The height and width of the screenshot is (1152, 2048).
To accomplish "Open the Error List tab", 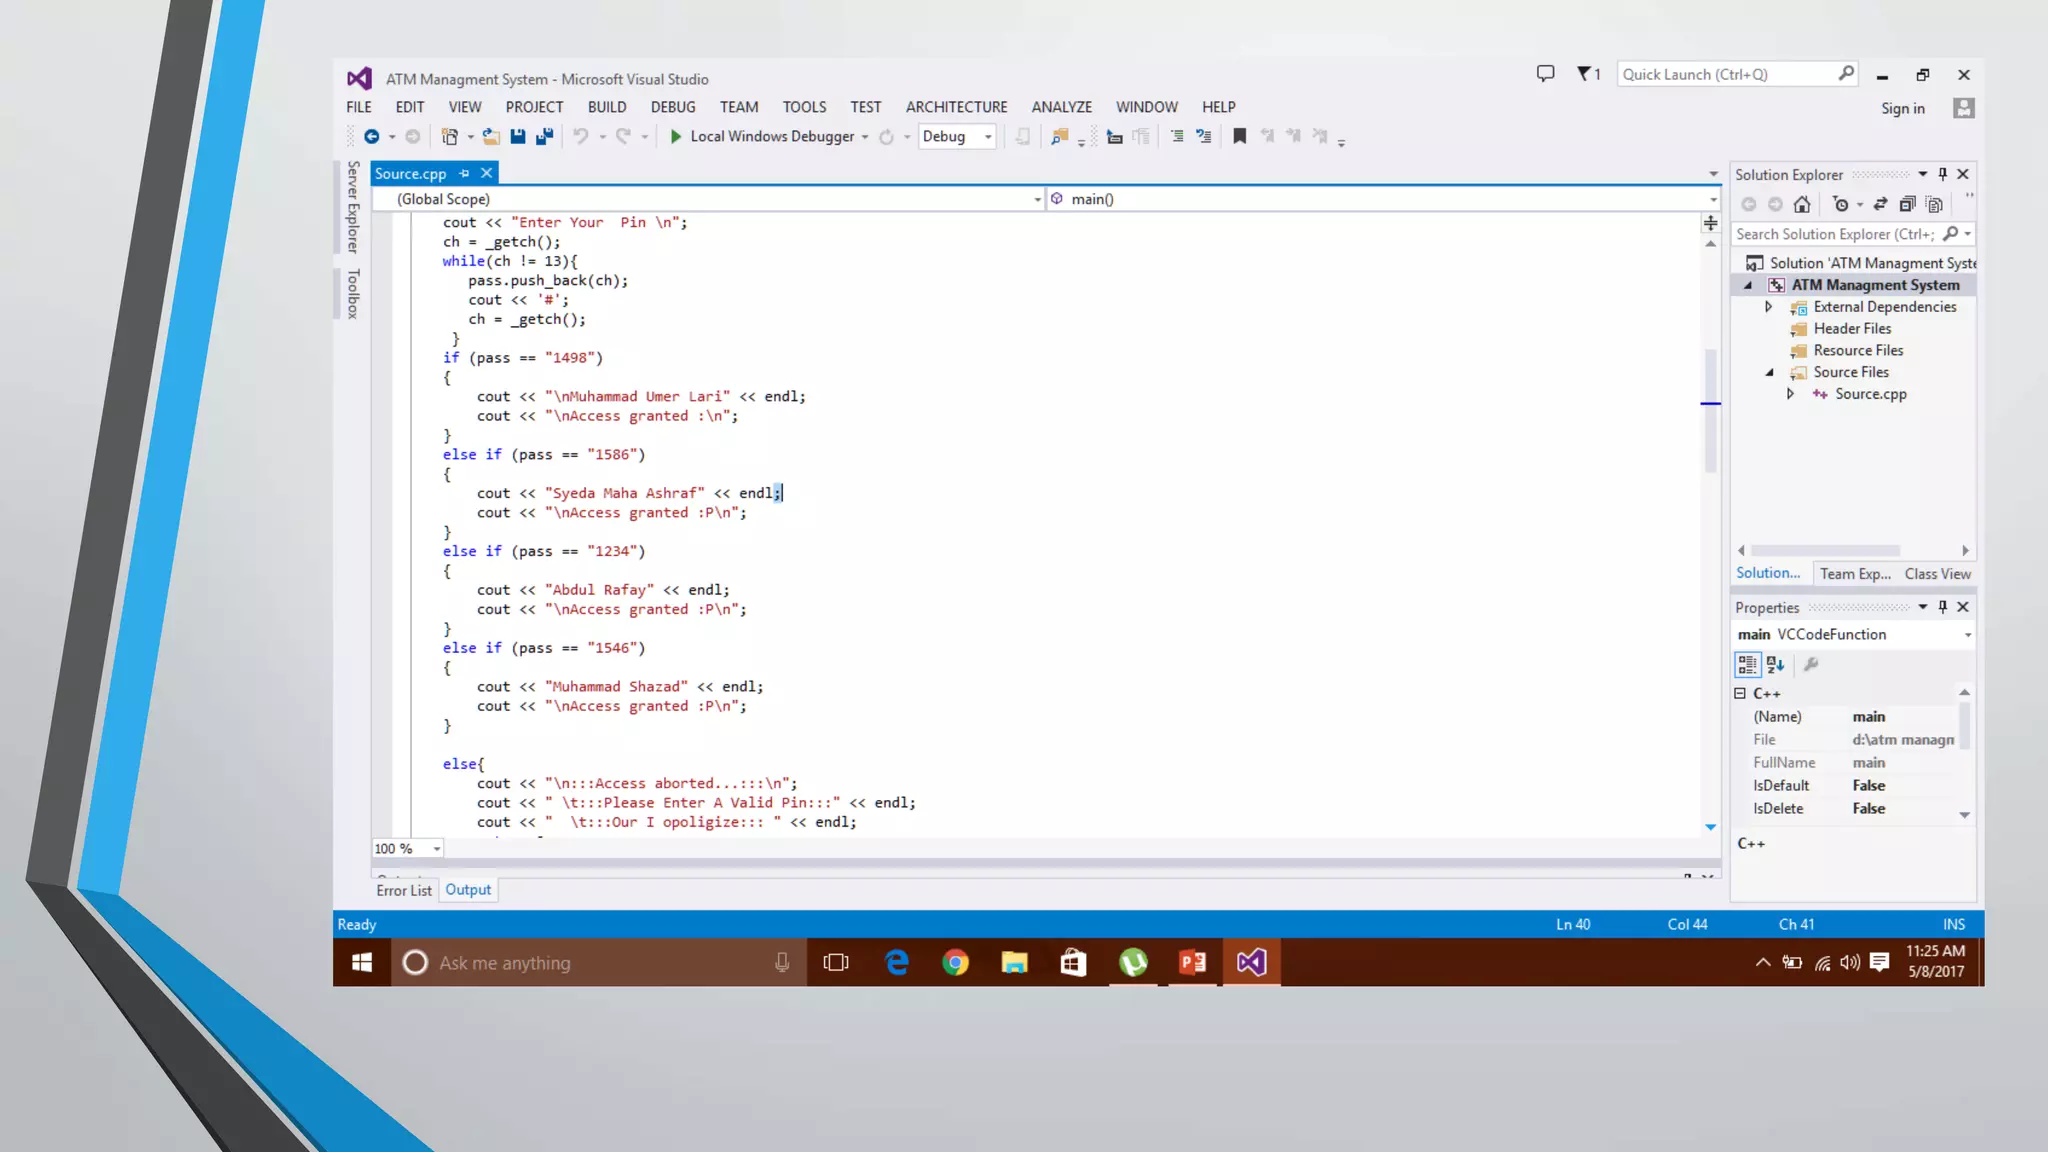I will coord(403,890).
